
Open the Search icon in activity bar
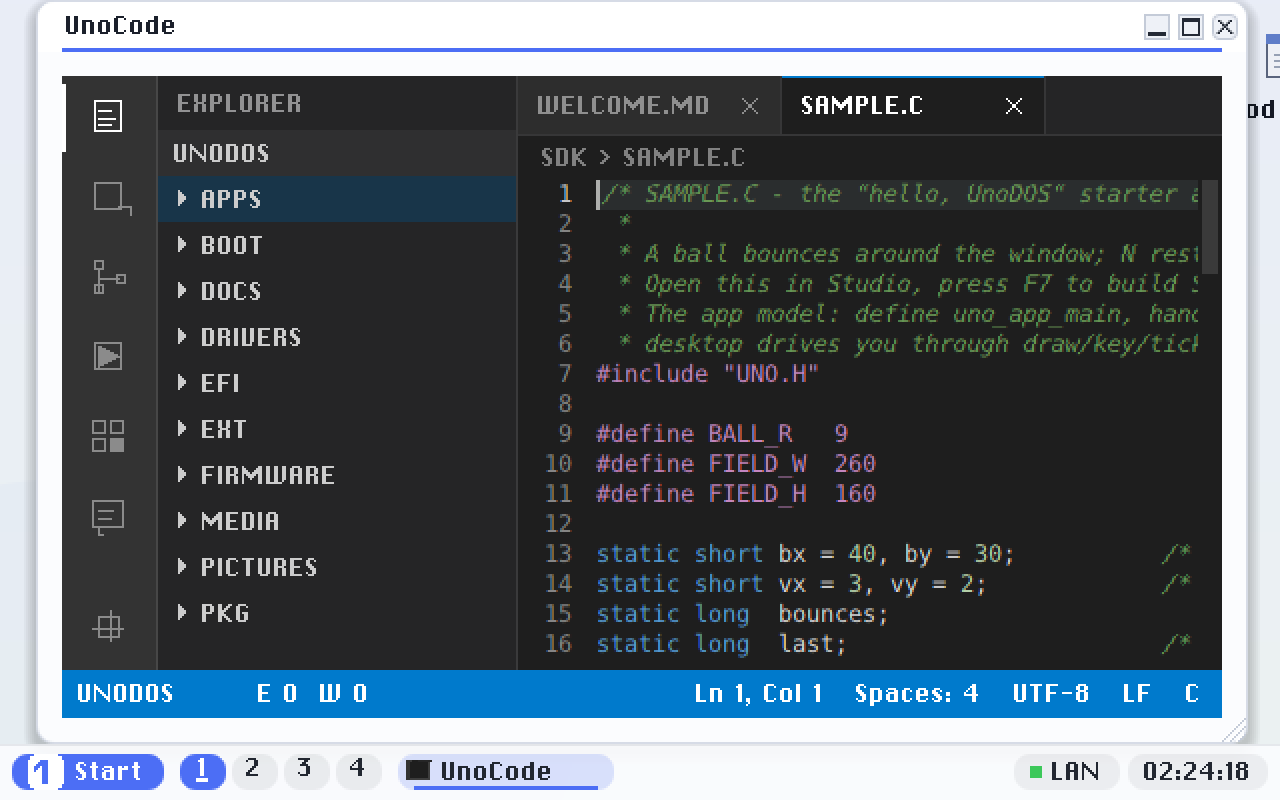(111, 198)
